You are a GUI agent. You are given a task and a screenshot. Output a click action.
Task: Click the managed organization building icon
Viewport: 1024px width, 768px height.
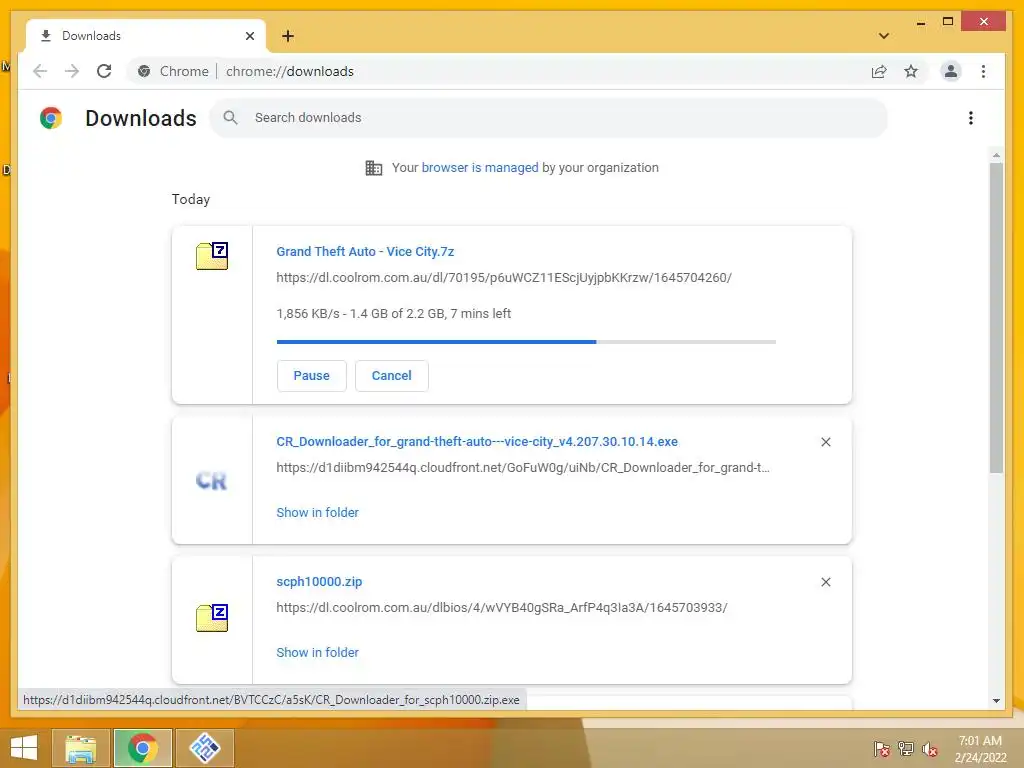pyautogui.click(x=374, y=168)
